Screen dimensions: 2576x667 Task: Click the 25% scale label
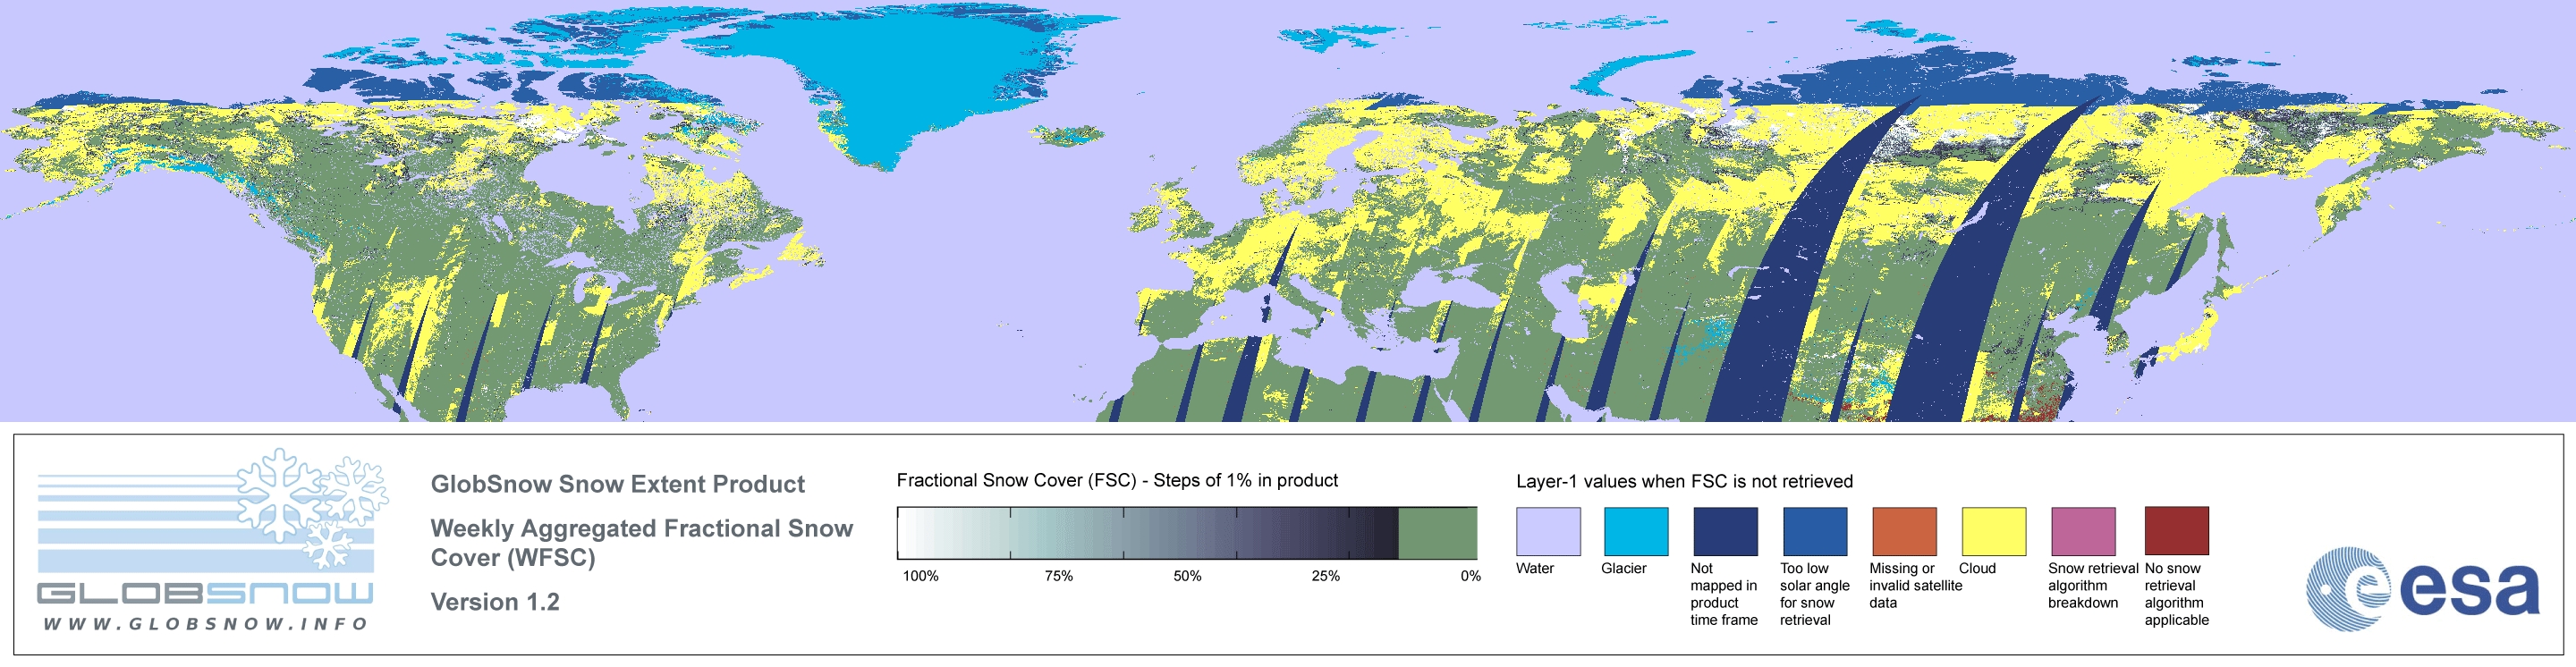(x=1325, y=576)
